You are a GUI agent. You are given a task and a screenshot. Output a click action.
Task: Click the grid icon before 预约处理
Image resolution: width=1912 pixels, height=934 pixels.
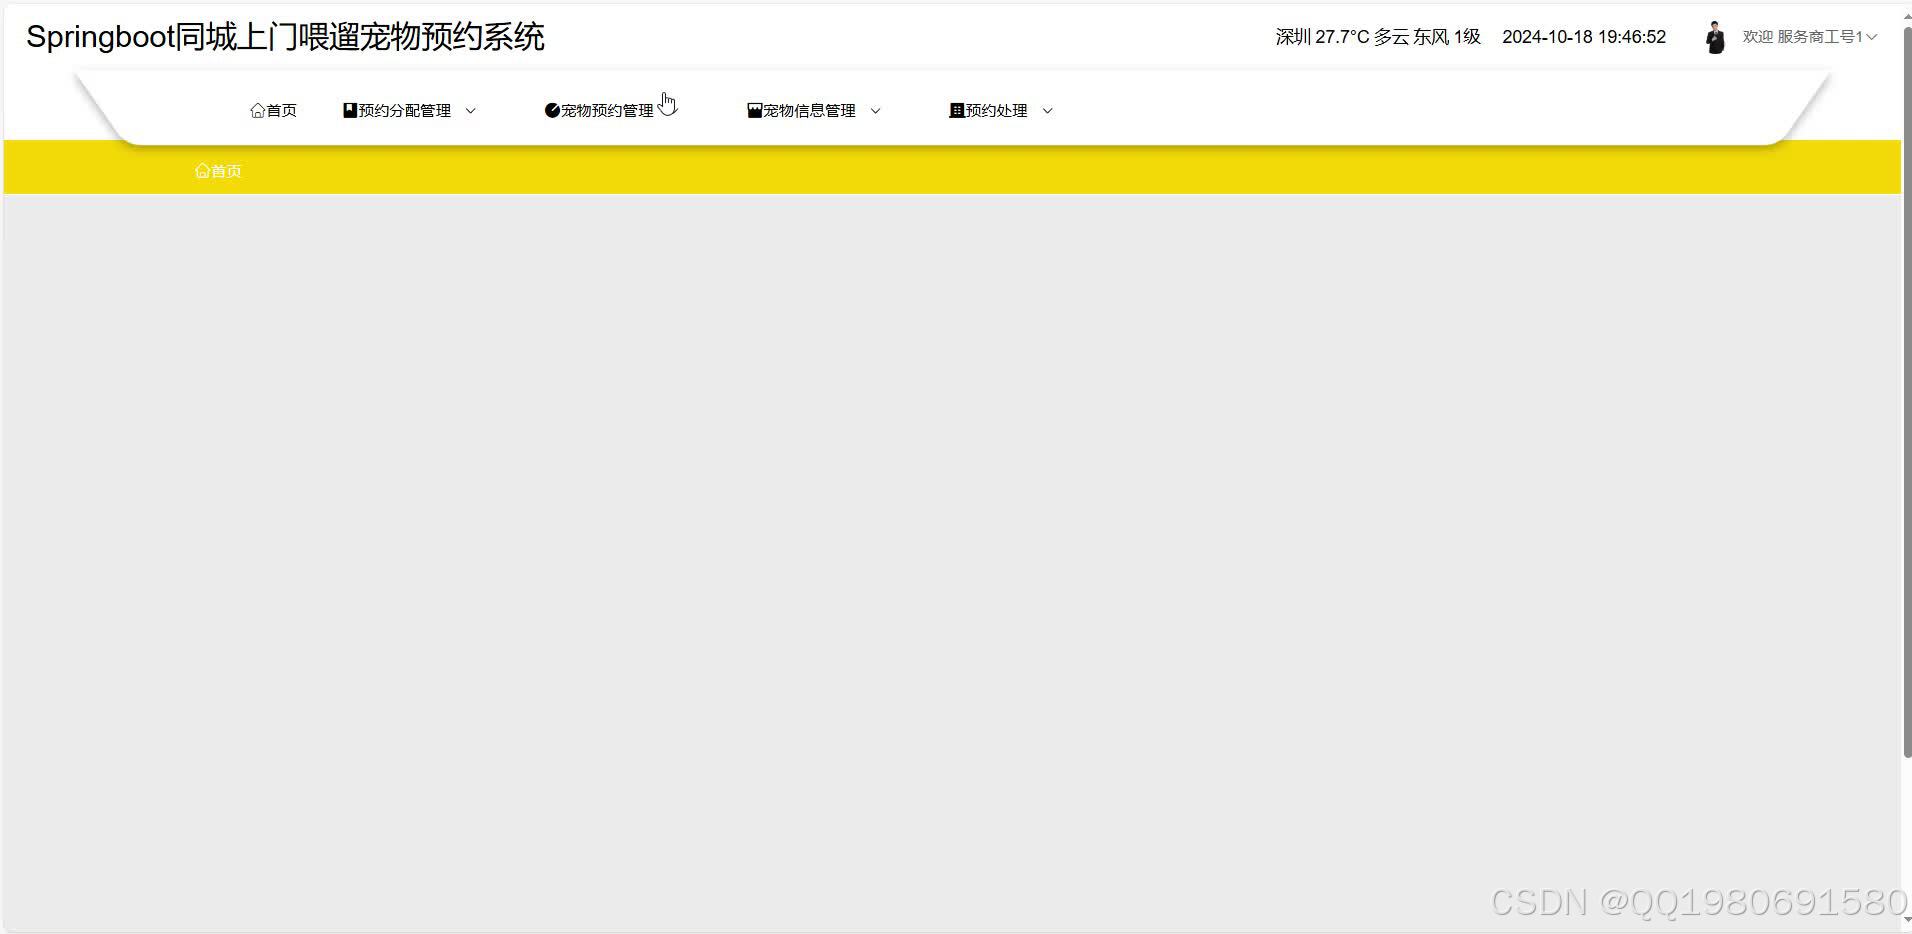click(957, 110)
